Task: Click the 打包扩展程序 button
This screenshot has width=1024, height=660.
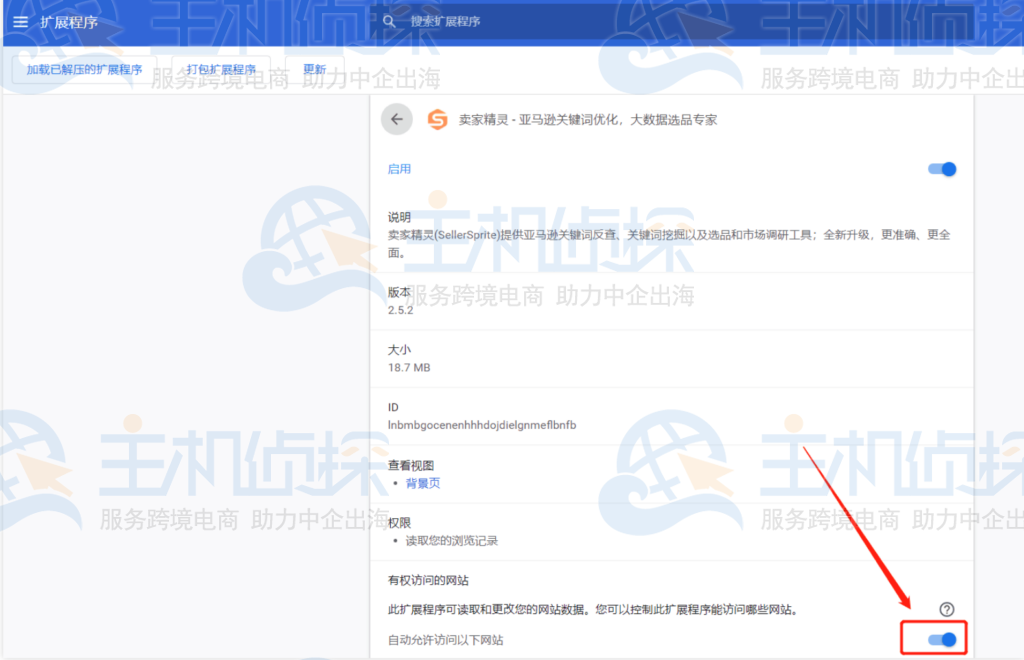Action: point(222,68)
